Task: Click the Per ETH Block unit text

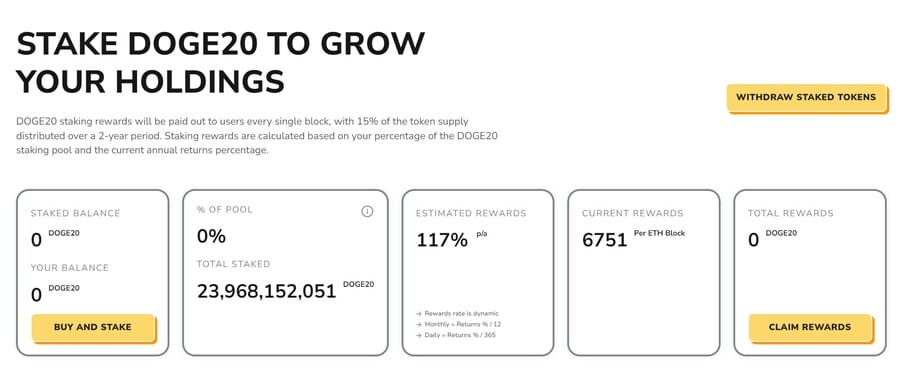Action: pos(660,233)
